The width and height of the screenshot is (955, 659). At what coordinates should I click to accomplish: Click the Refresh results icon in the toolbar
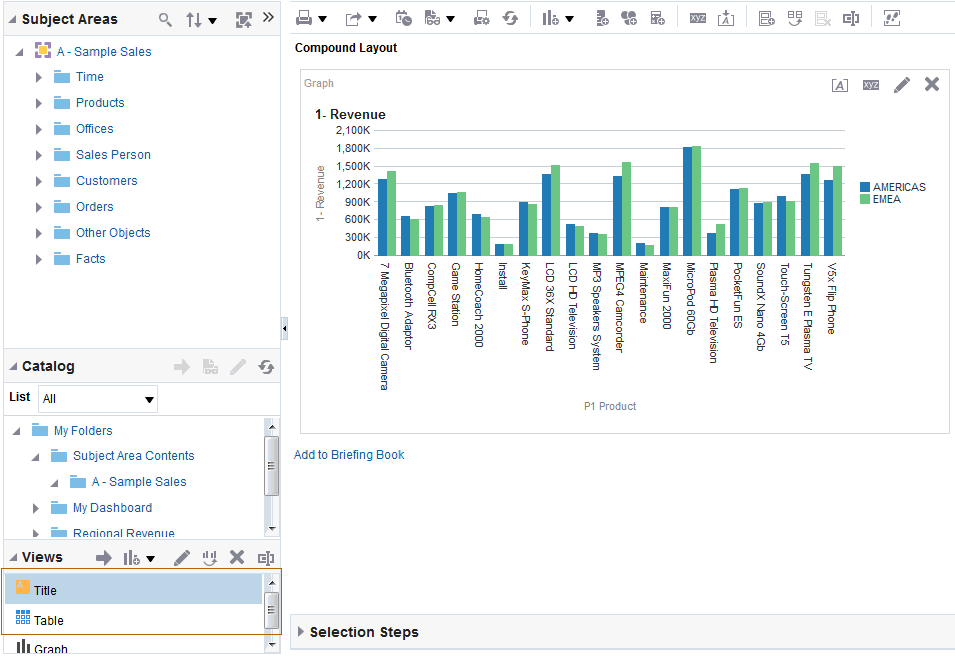click(x=510, y=18)
